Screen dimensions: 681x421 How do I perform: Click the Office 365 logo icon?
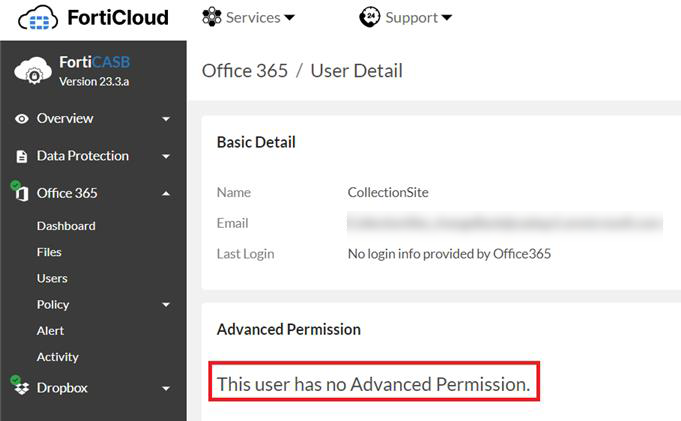21,193
